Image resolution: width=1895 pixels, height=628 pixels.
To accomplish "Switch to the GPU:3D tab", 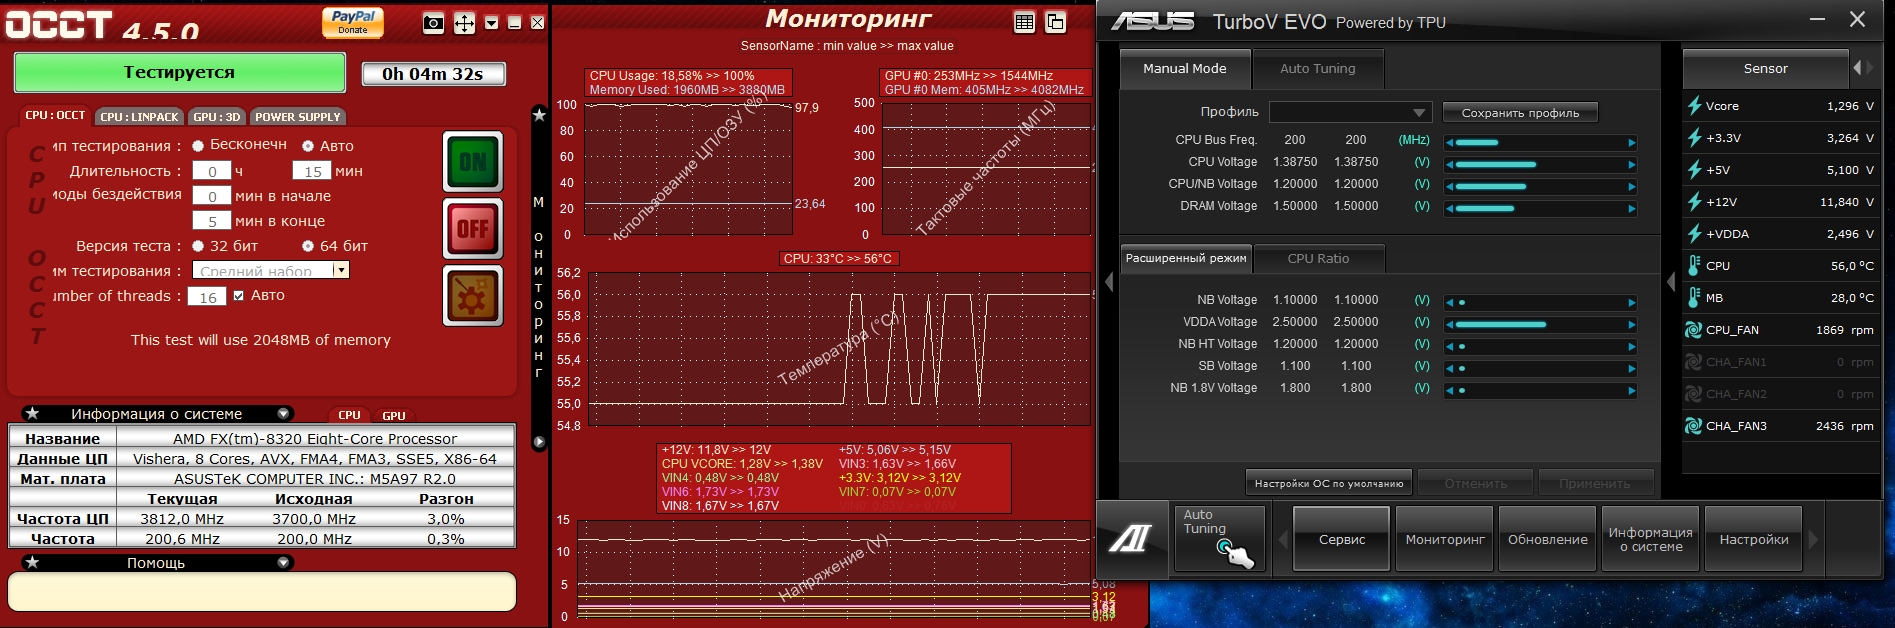I will click(x=217, y=117).
